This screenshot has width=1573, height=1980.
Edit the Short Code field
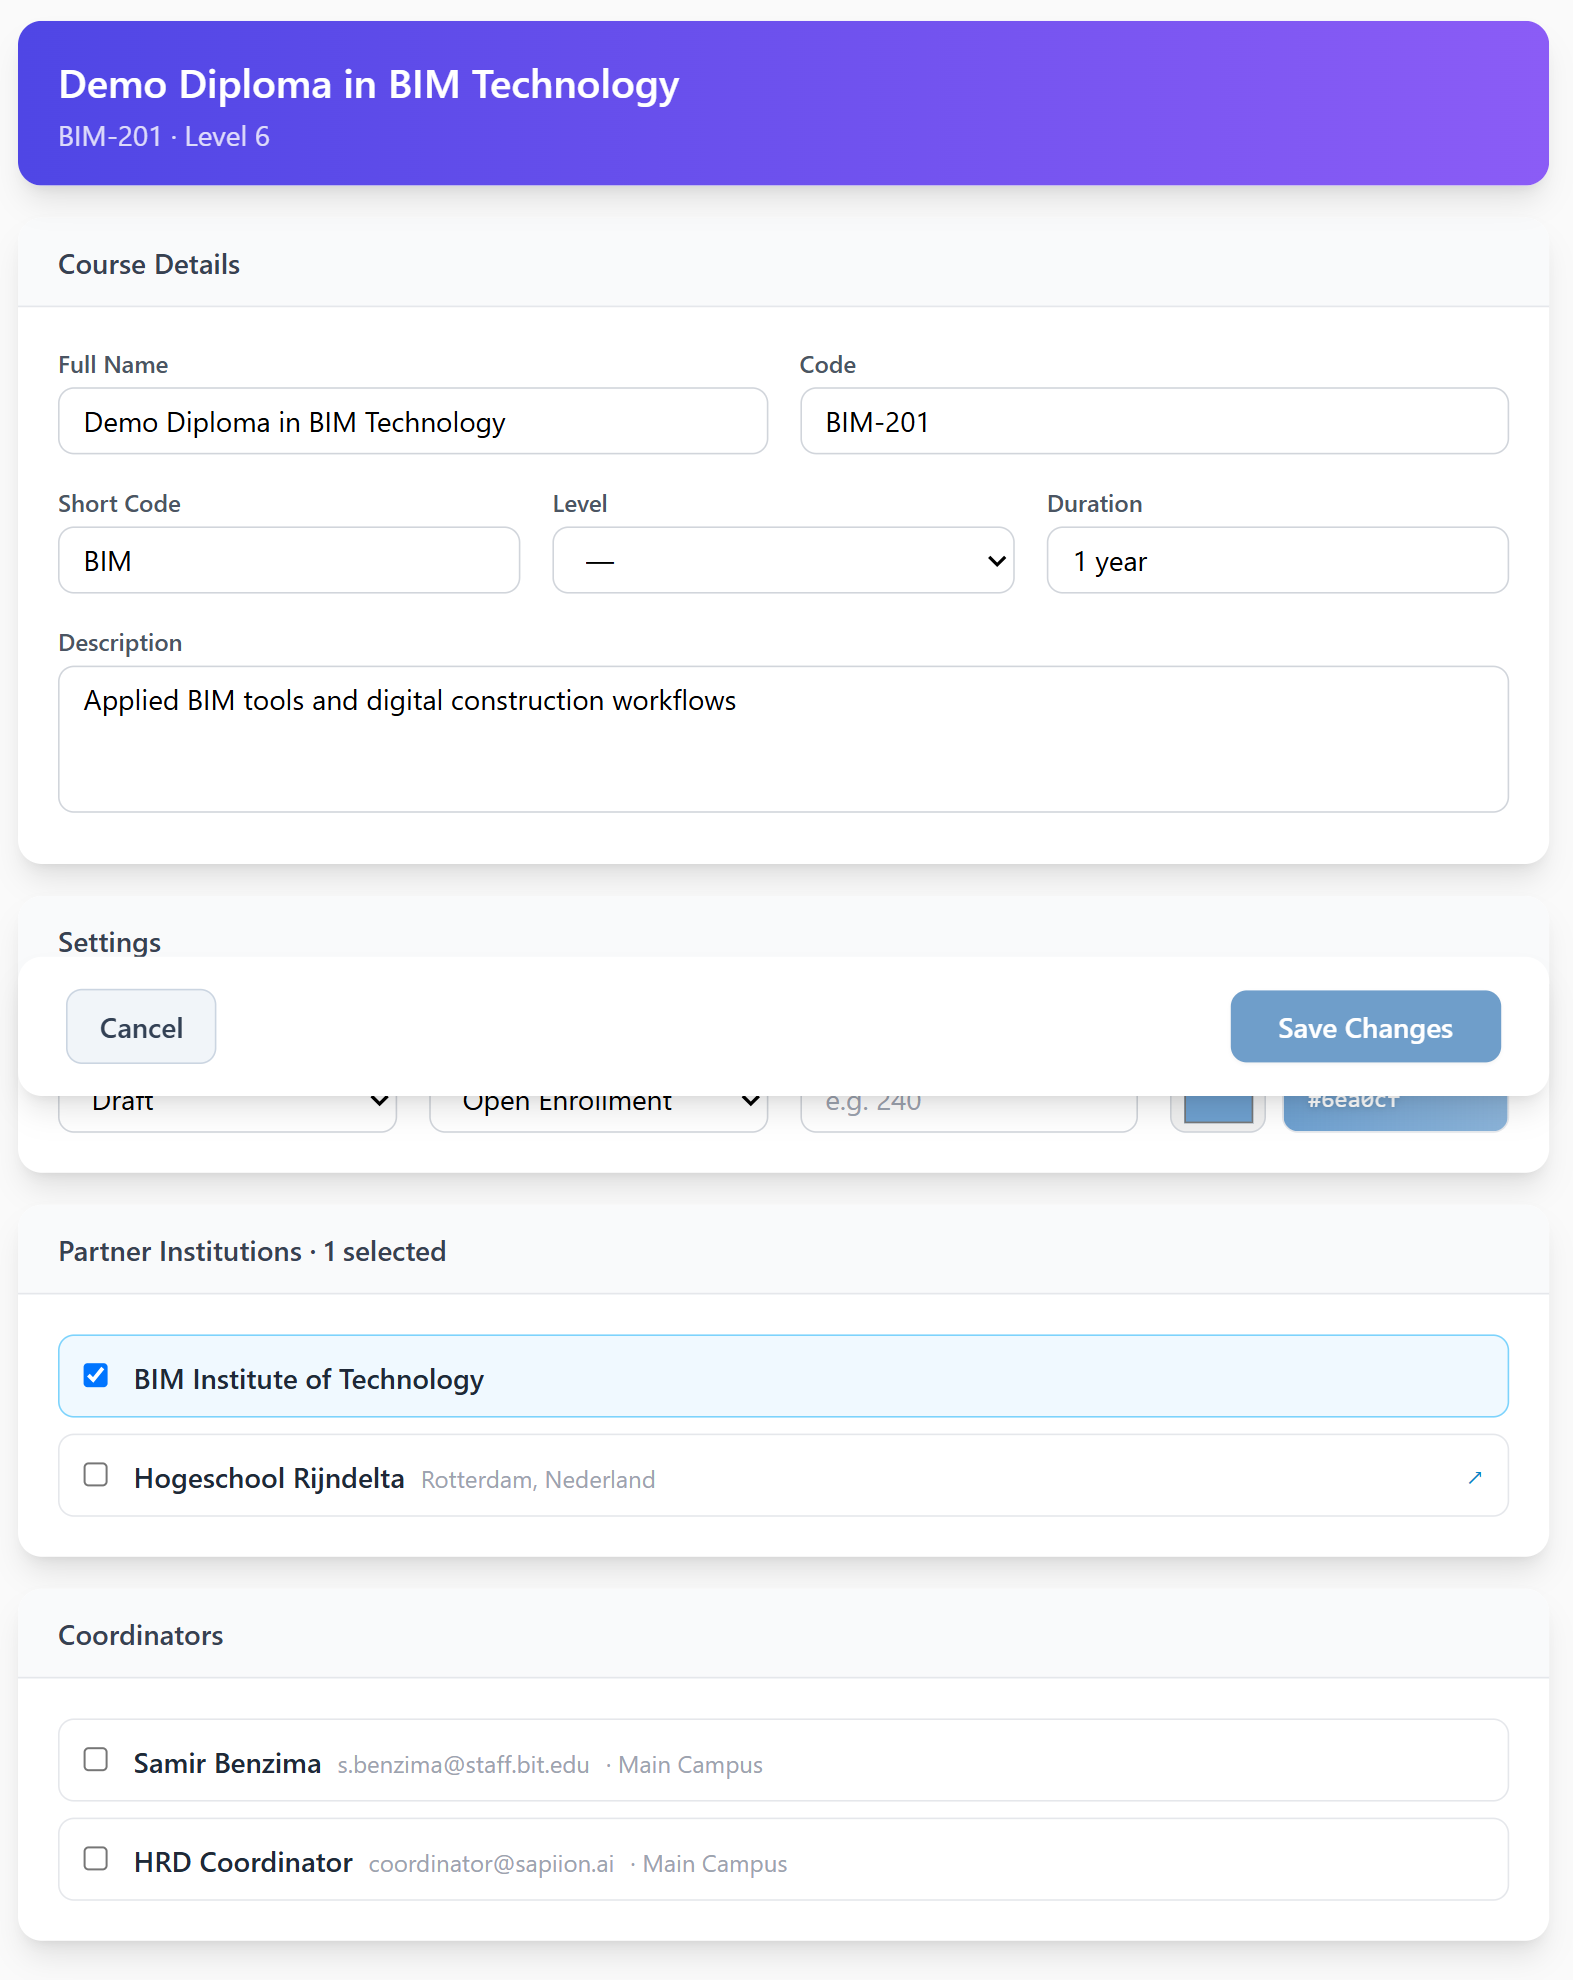(289, 560)
